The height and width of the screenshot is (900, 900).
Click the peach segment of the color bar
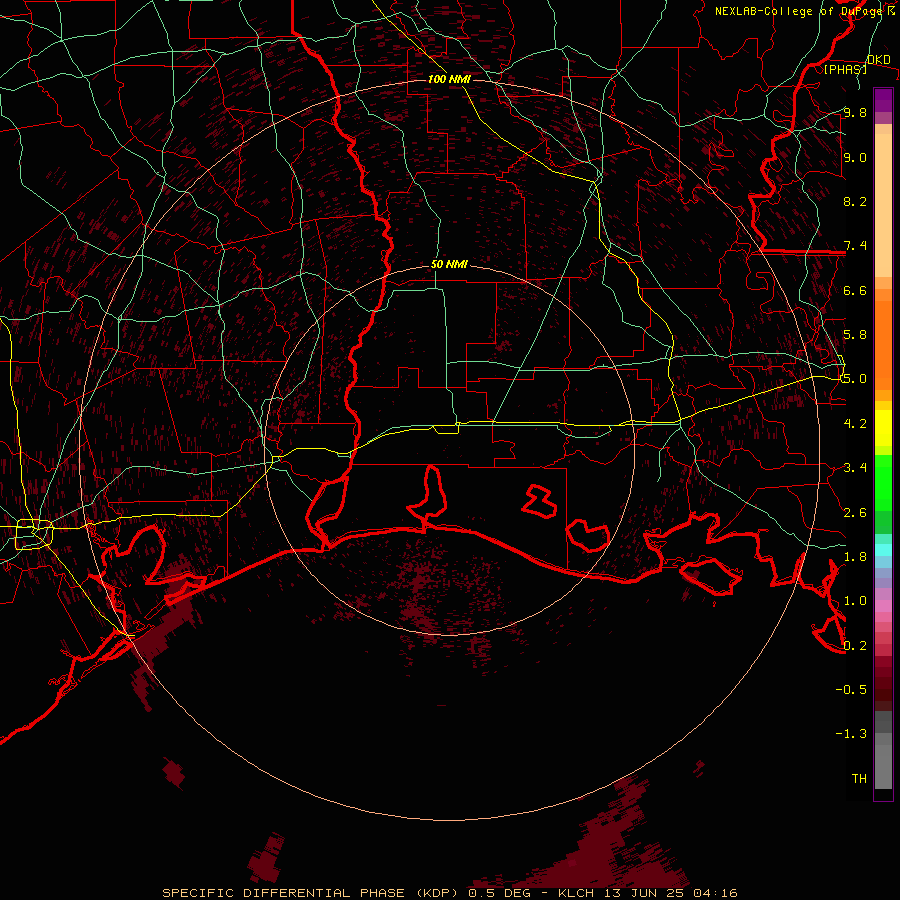pyautogui.click(x=883, y=201)
